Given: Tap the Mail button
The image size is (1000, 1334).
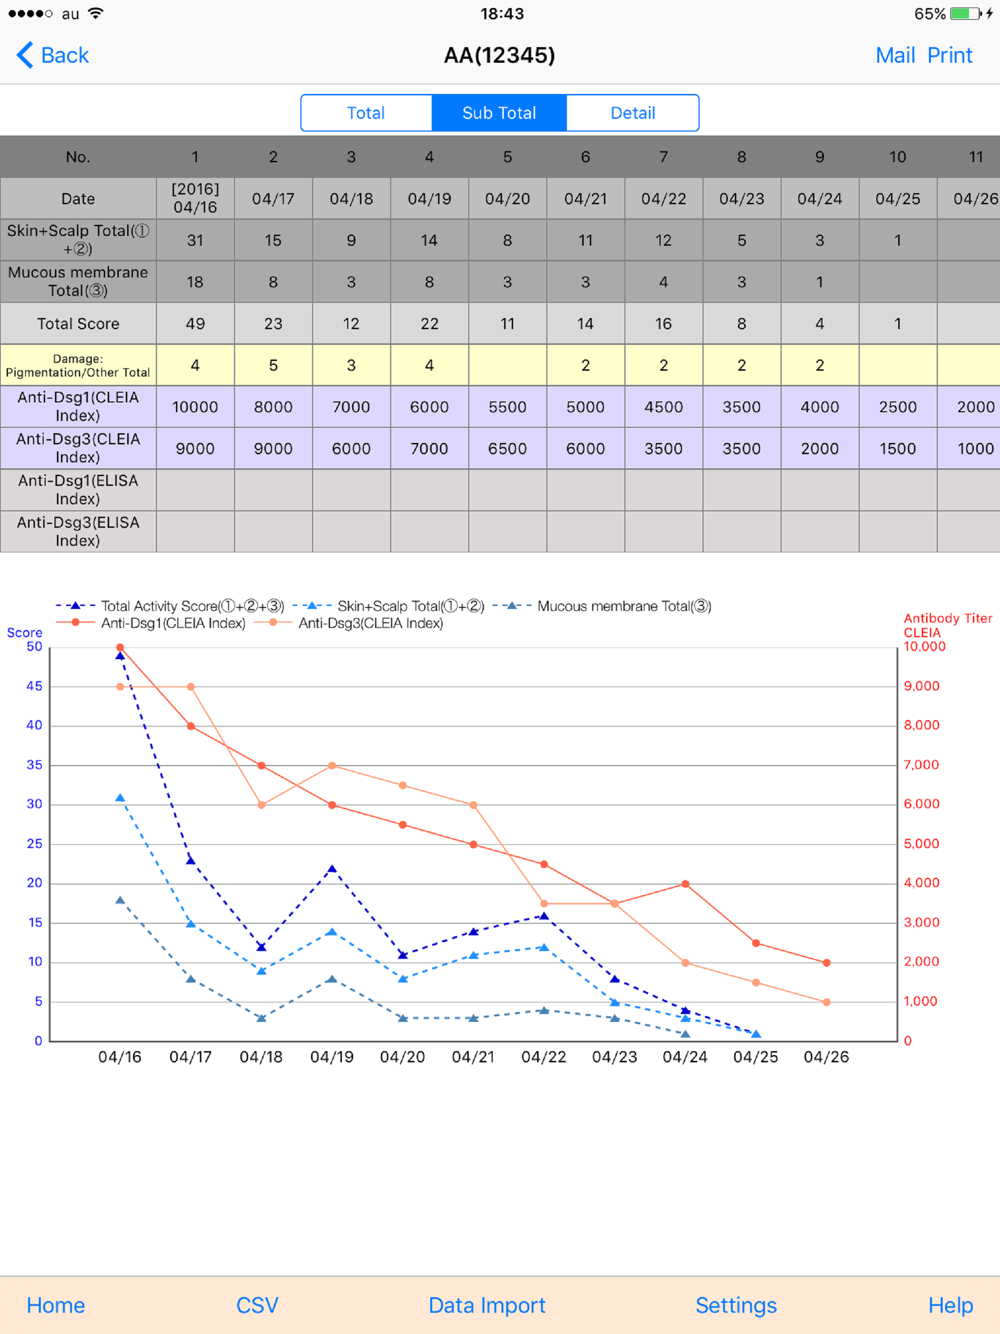Looking at the screenshot, I should point(895,55).
